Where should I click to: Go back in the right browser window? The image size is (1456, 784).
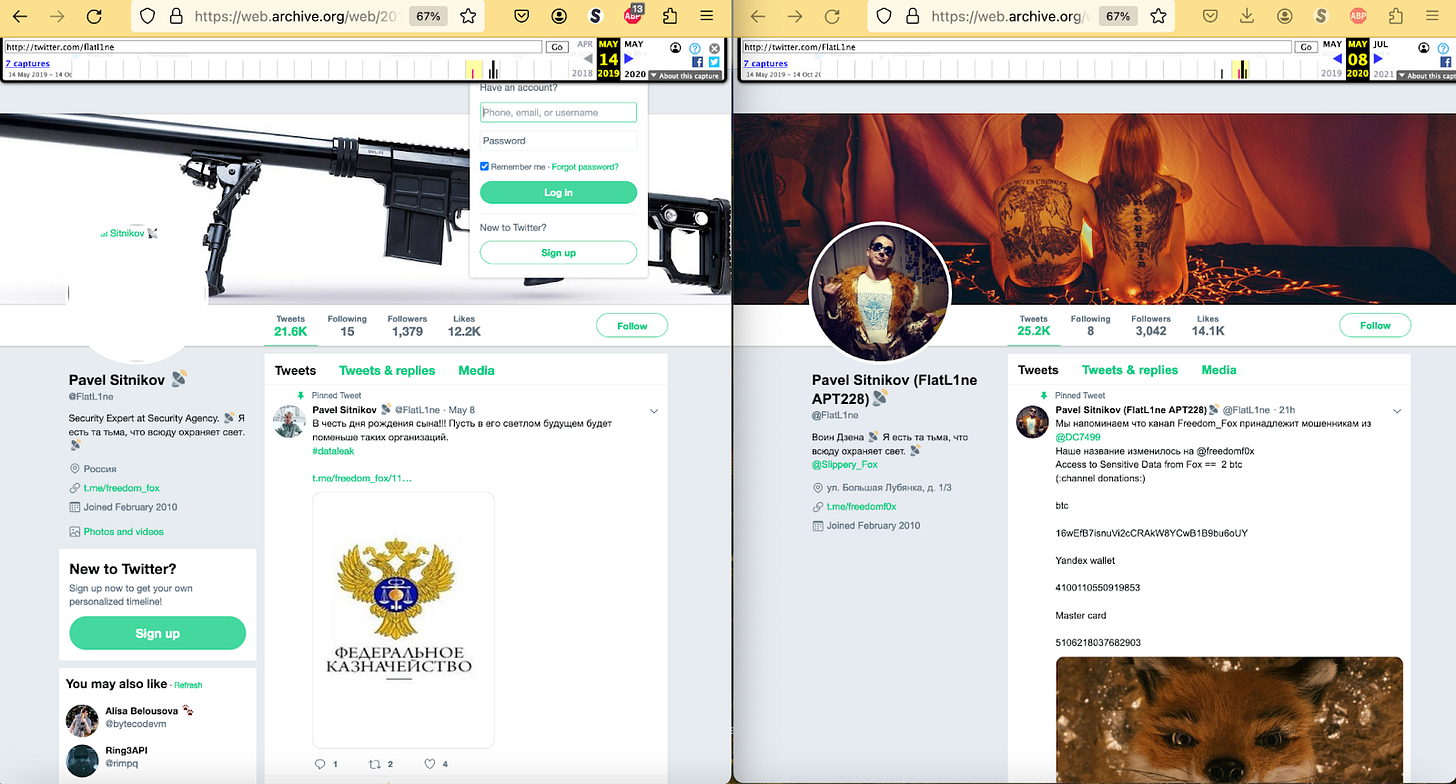pyautogui.click(x=757, y=16)
